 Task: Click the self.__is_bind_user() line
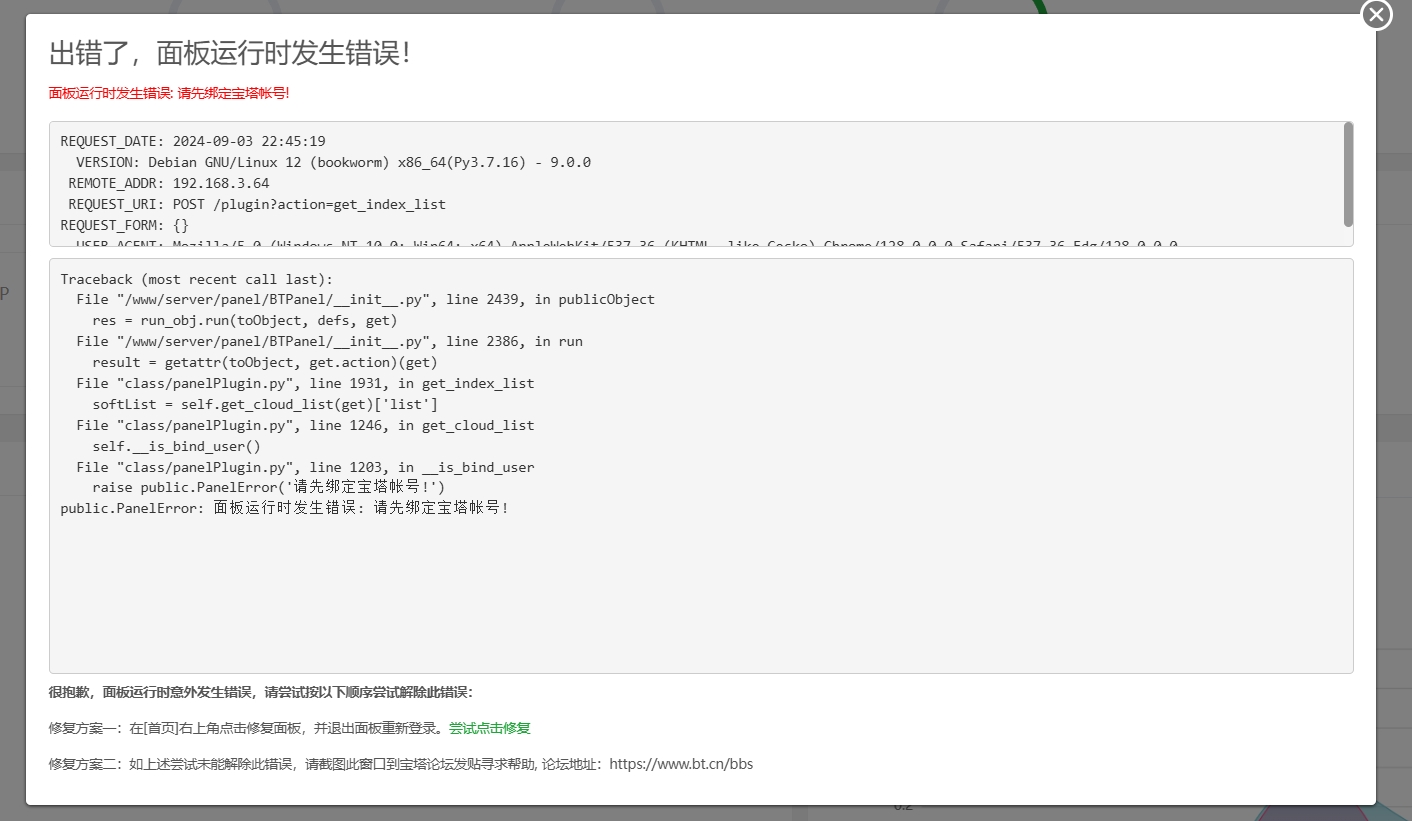click(177, 447)
